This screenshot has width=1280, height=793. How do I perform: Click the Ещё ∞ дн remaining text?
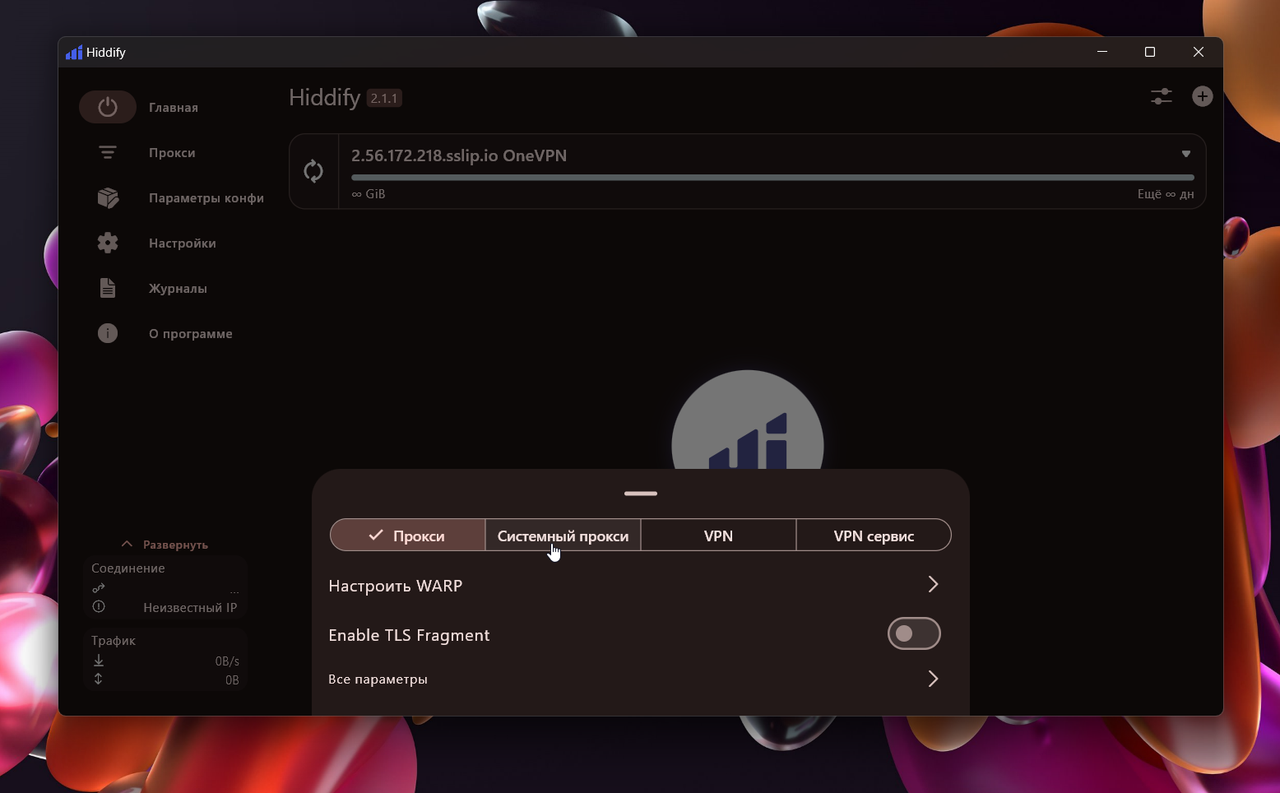coord(1165,194)
